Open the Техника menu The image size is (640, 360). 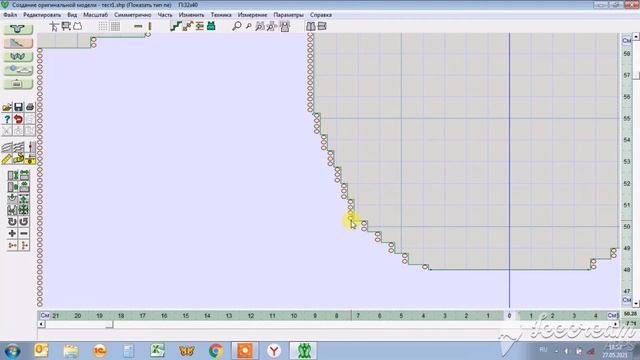coord(221,15)
